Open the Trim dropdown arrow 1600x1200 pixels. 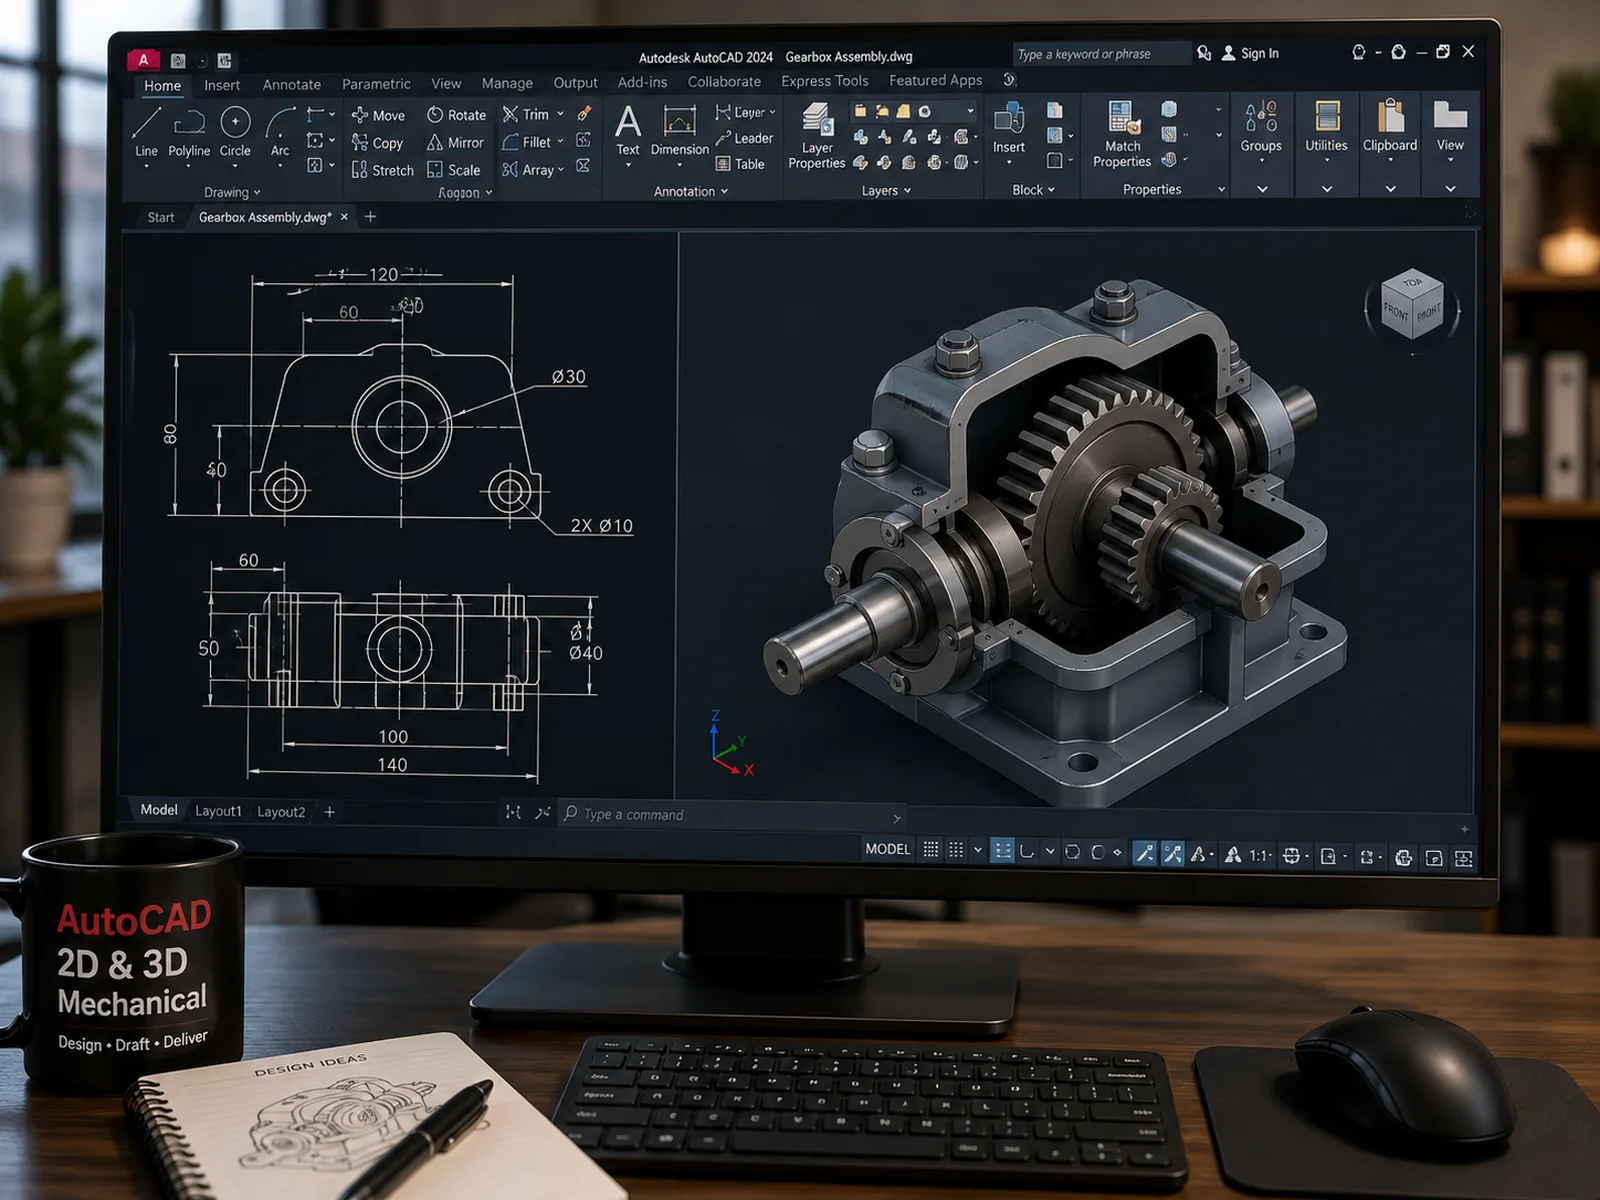pyautogui.click(x=560, y=114)
